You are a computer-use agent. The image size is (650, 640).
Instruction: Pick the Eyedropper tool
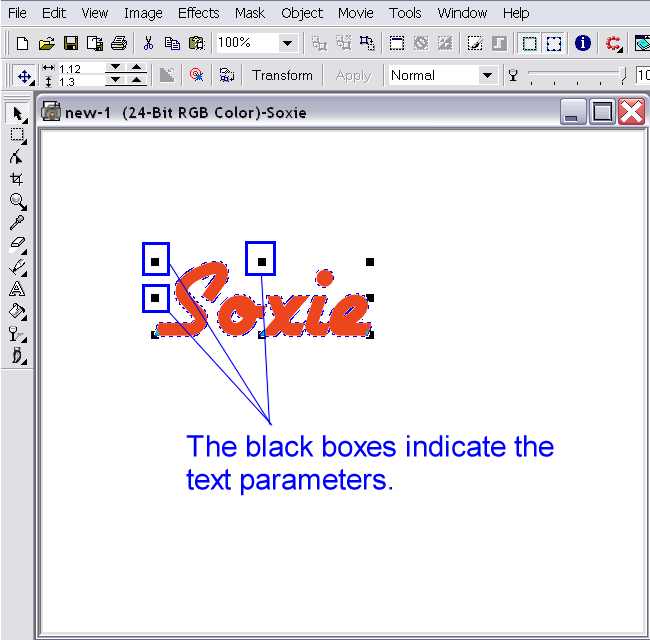click(x=17, y=223)
